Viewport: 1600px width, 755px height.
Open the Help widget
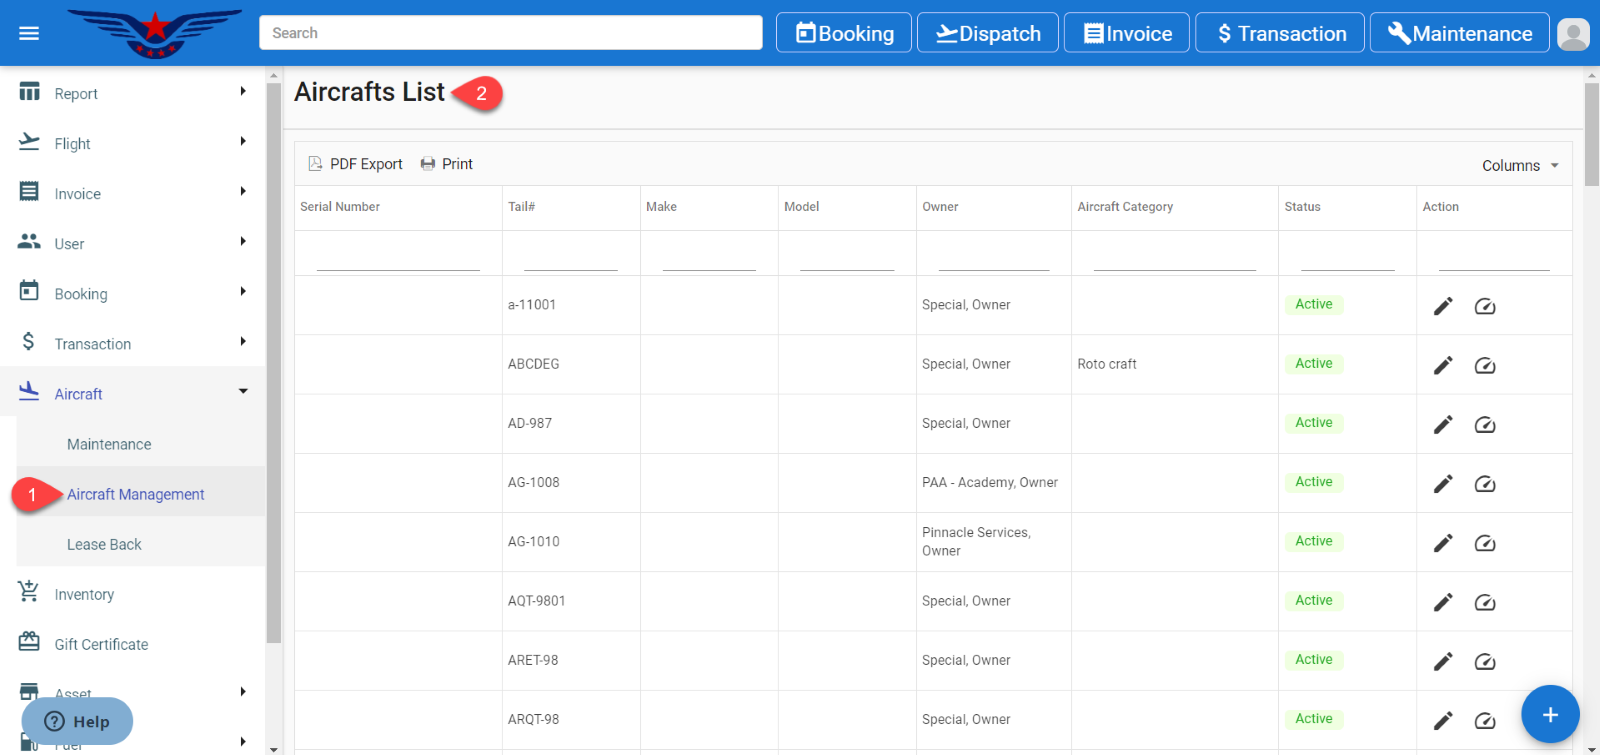coord(77,721)
